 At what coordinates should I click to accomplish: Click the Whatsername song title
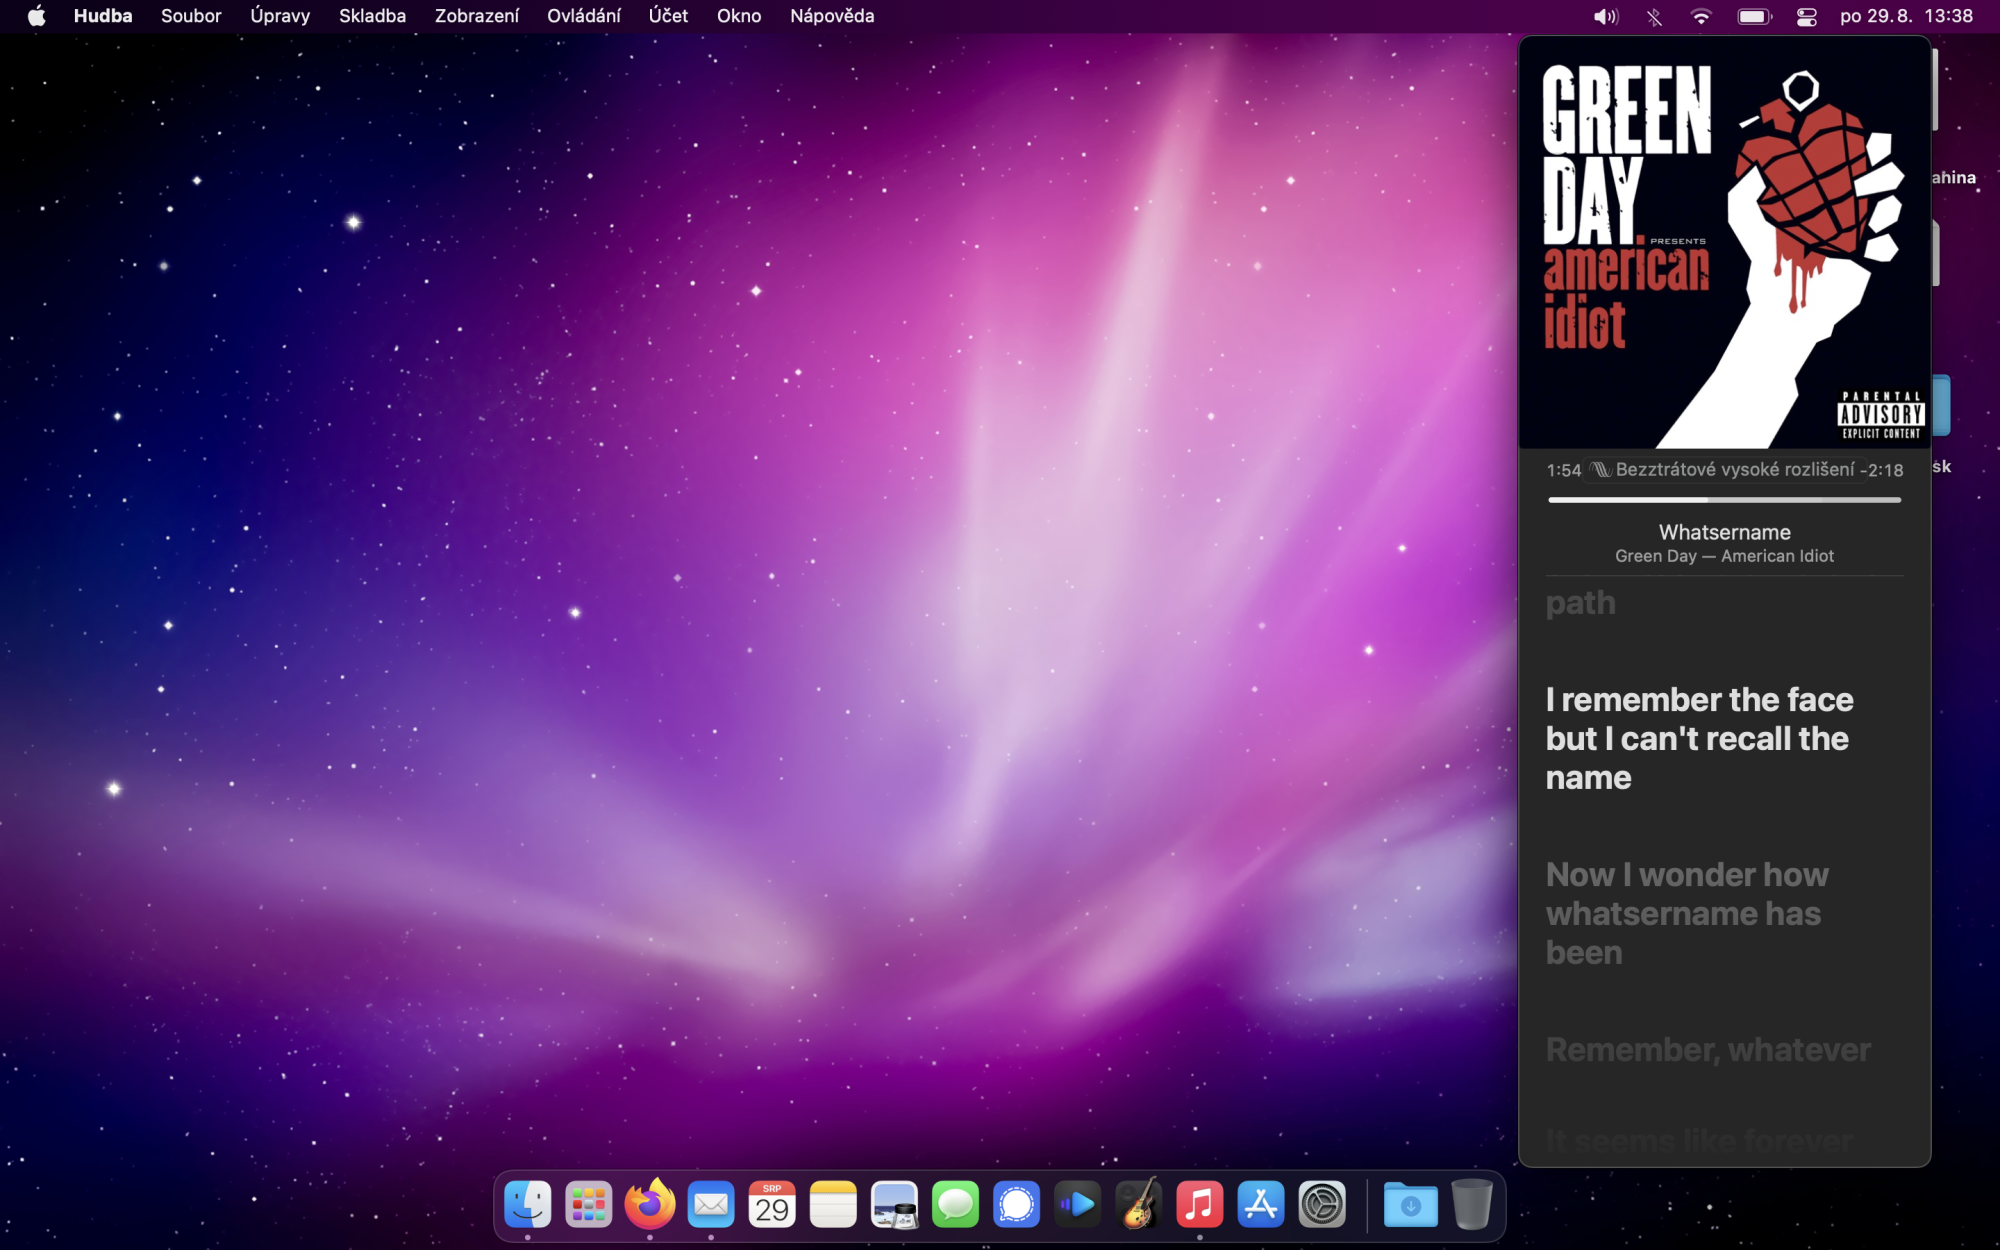tap(1724, 532)
